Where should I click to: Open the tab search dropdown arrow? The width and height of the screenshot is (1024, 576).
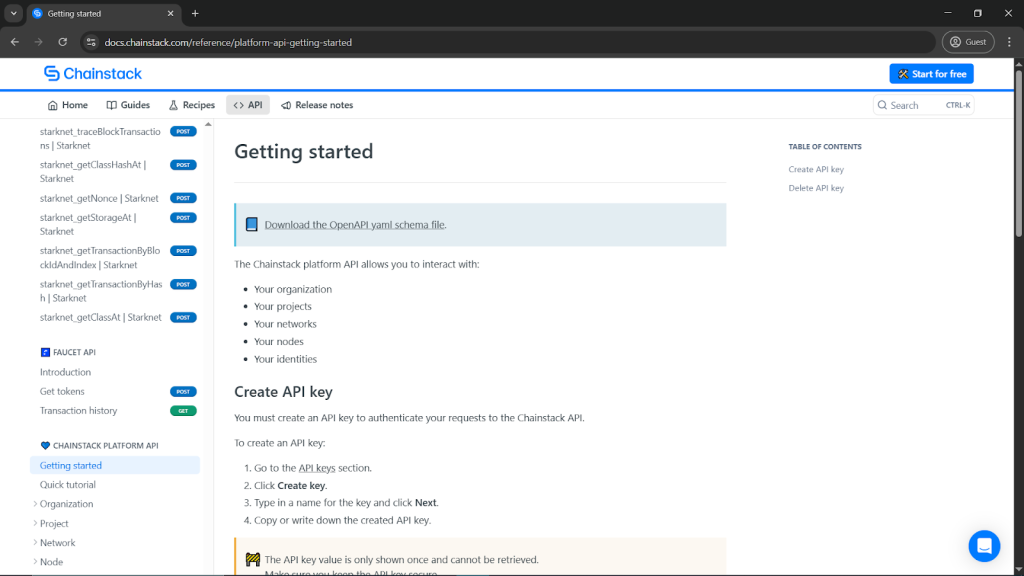pos(13,14)
